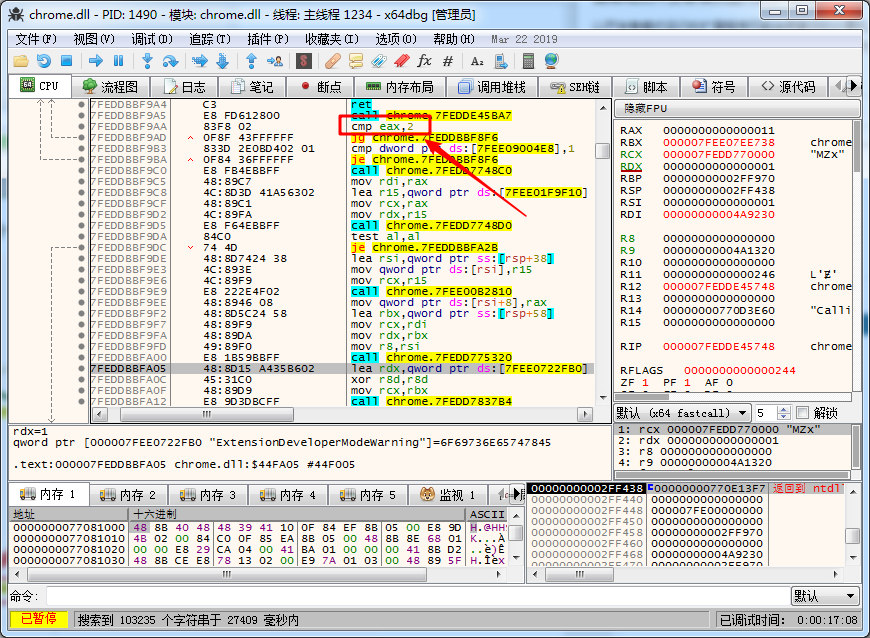The image size is (870, 638).
Task: Open the 收藏夹(I) menu
Action: pos(332,39)
